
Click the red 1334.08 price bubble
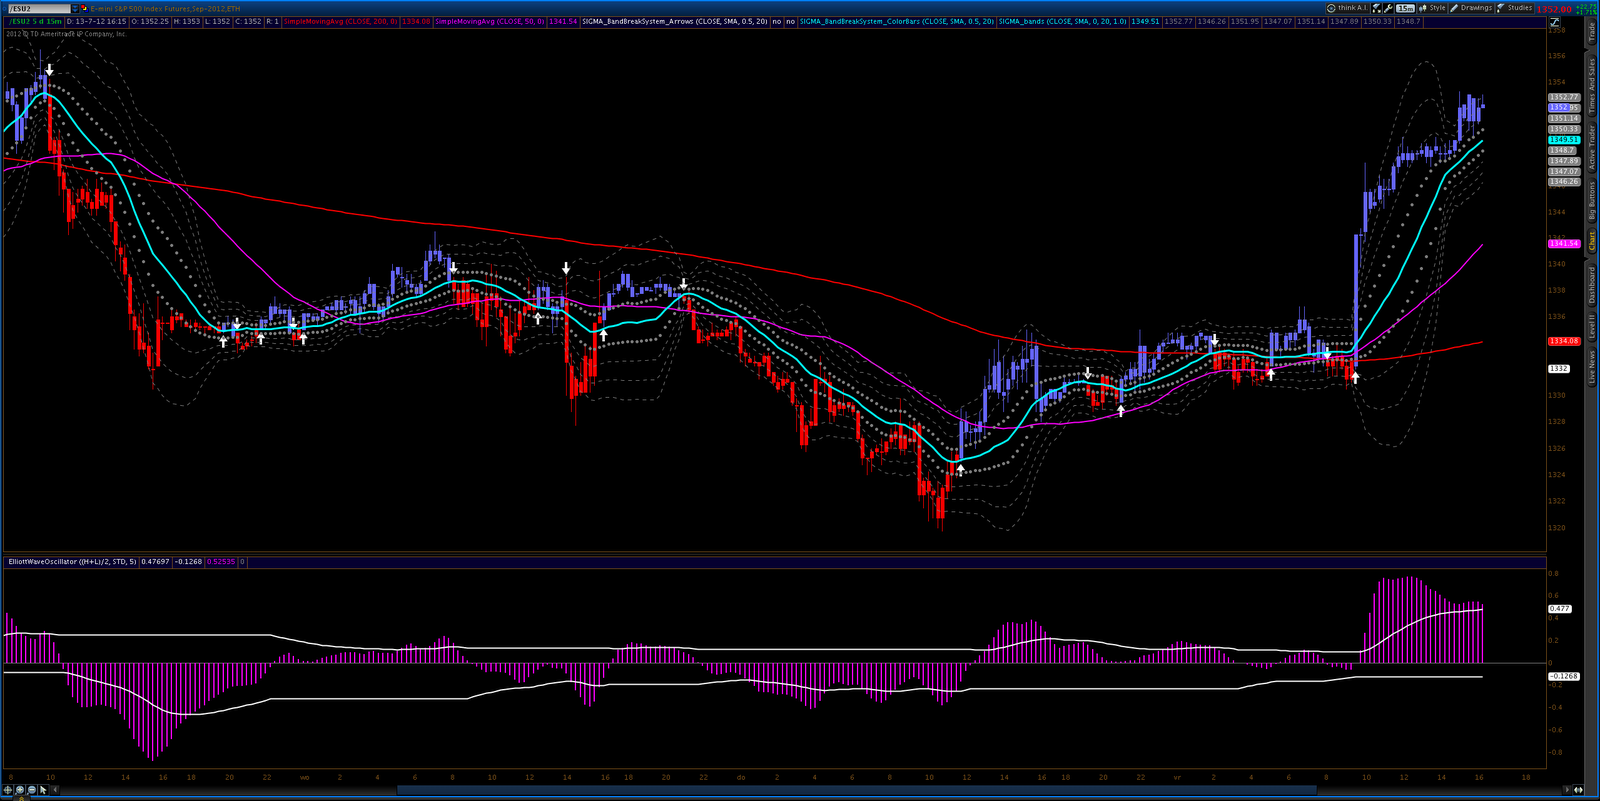pyautogui.click(x=1564, y=341)
